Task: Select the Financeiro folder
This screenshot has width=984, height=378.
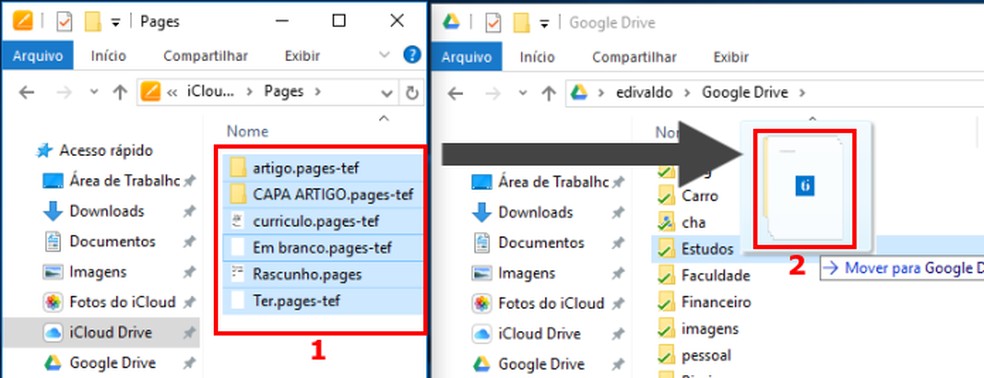Action: [703, 302]
